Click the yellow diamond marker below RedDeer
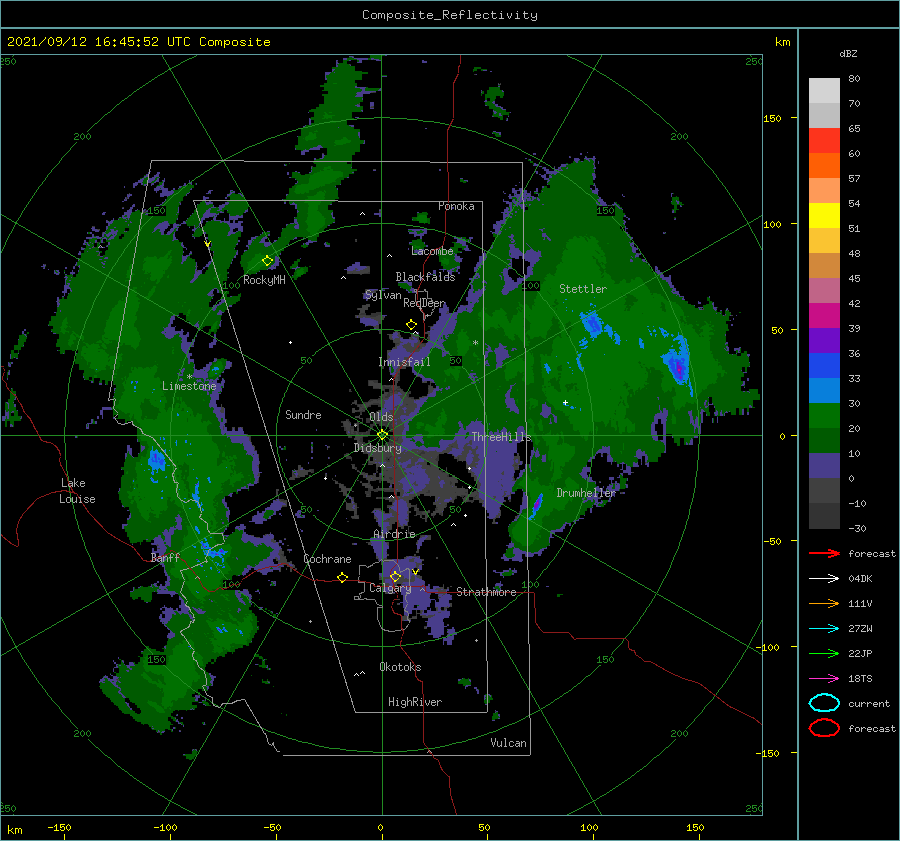 pyautogui.click(x=411, y=325)
